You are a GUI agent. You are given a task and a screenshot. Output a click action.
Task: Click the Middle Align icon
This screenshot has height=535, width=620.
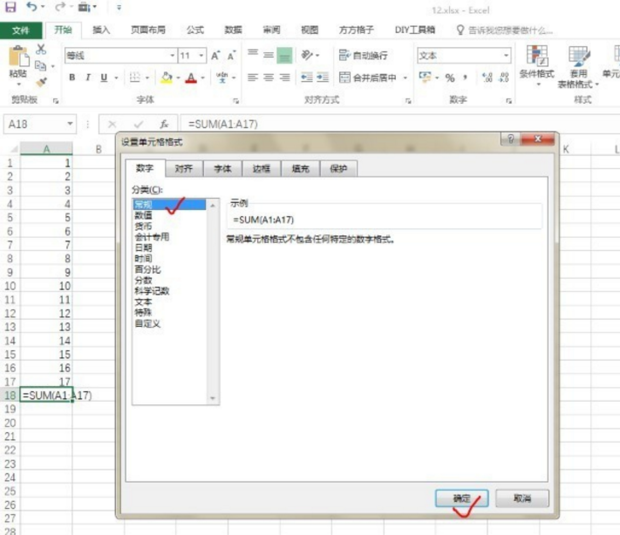tap(268, 55)
